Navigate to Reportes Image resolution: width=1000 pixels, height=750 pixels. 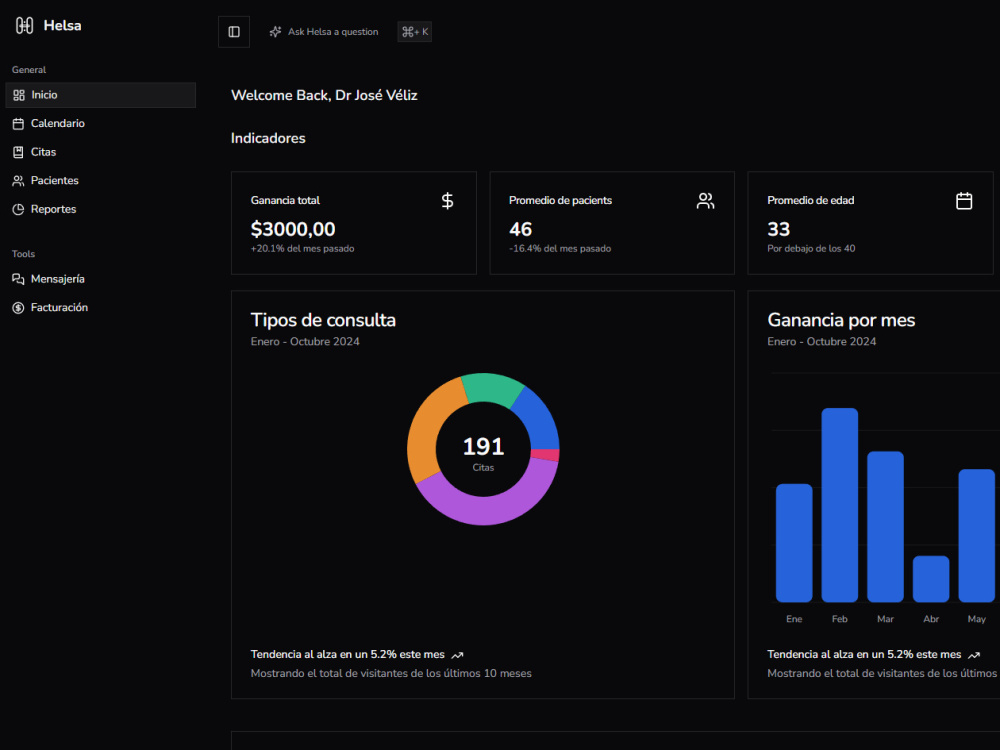point(100,209)
